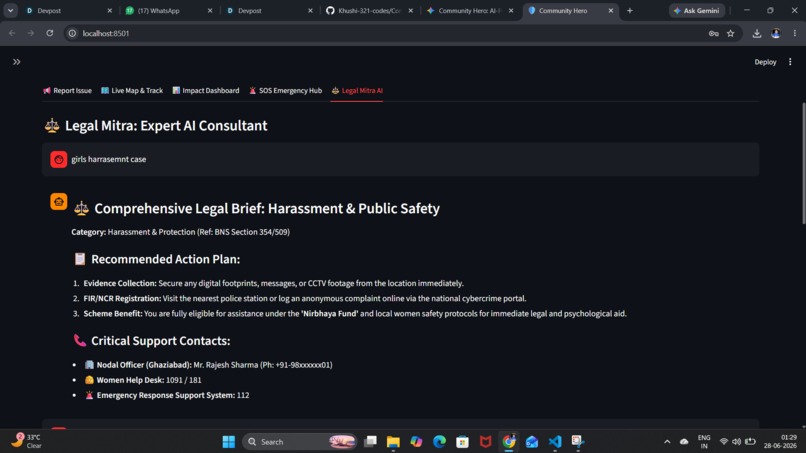The image size is (806, 453).
Task: Open the 33°C weather widget
Action: click(x=27, y=441)
